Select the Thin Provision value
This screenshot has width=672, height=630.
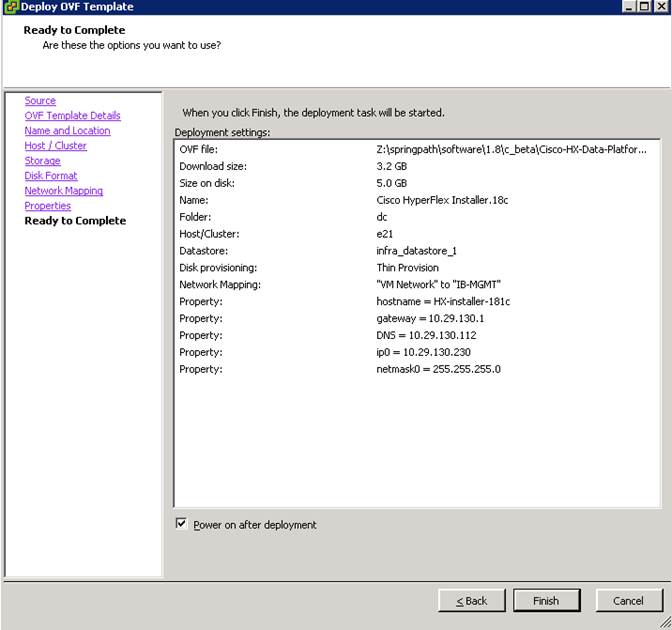click(x=408, y=267)
